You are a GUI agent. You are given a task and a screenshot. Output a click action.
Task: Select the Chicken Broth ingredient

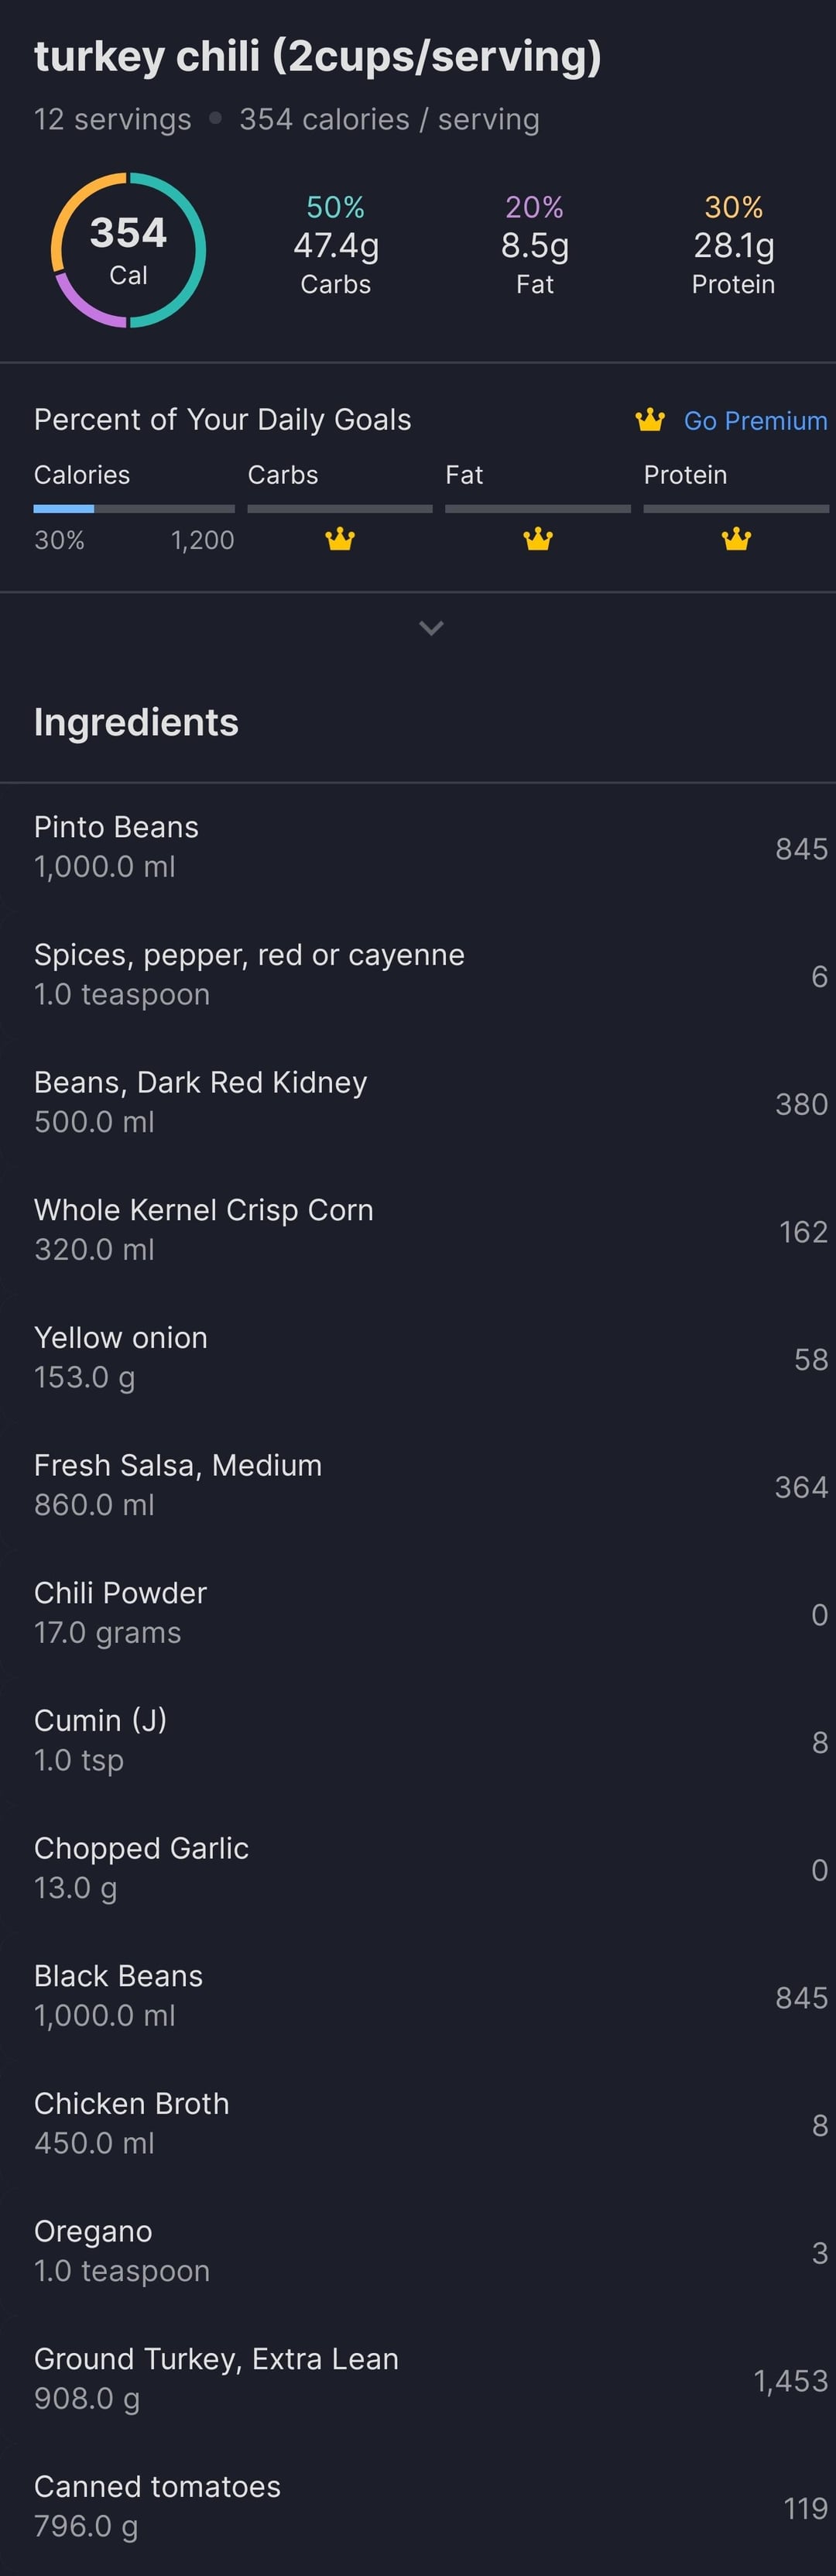click(x=418, y=2124)
